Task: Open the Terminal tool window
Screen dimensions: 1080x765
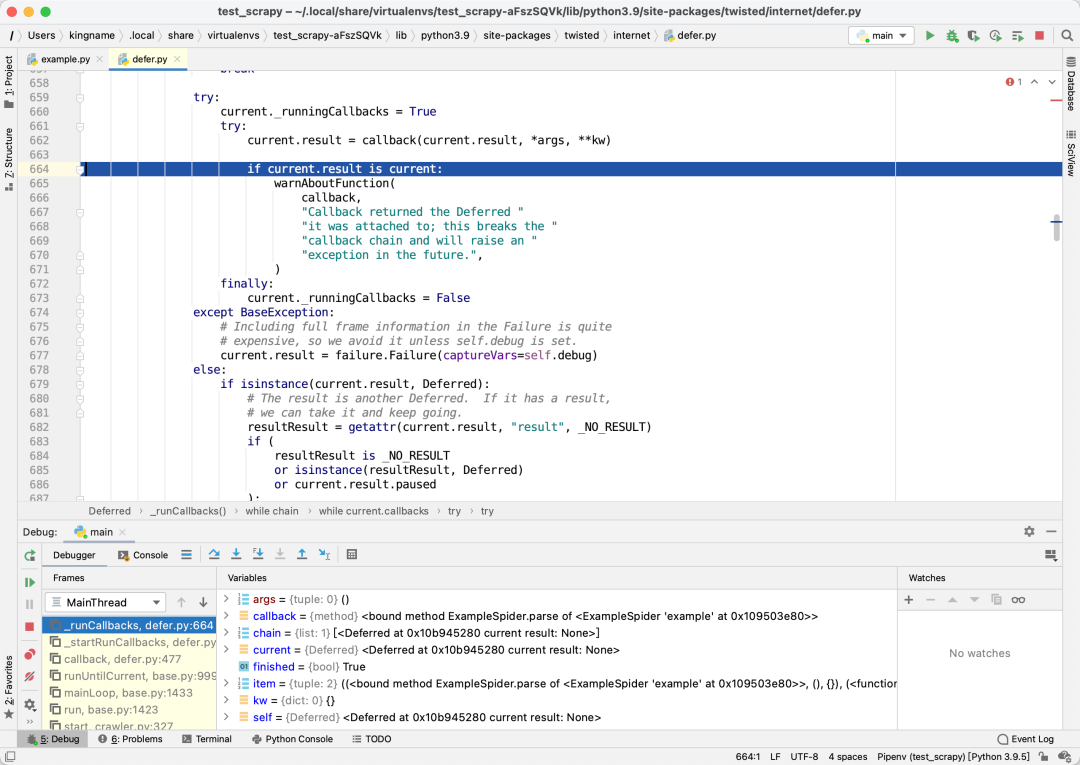Action: point(207,739)
